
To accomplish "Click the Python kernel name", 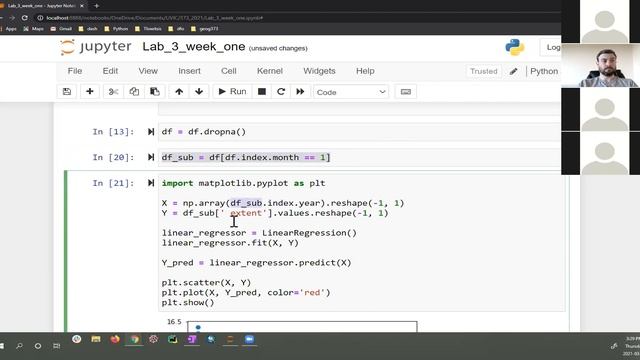I will click(544, 71).
